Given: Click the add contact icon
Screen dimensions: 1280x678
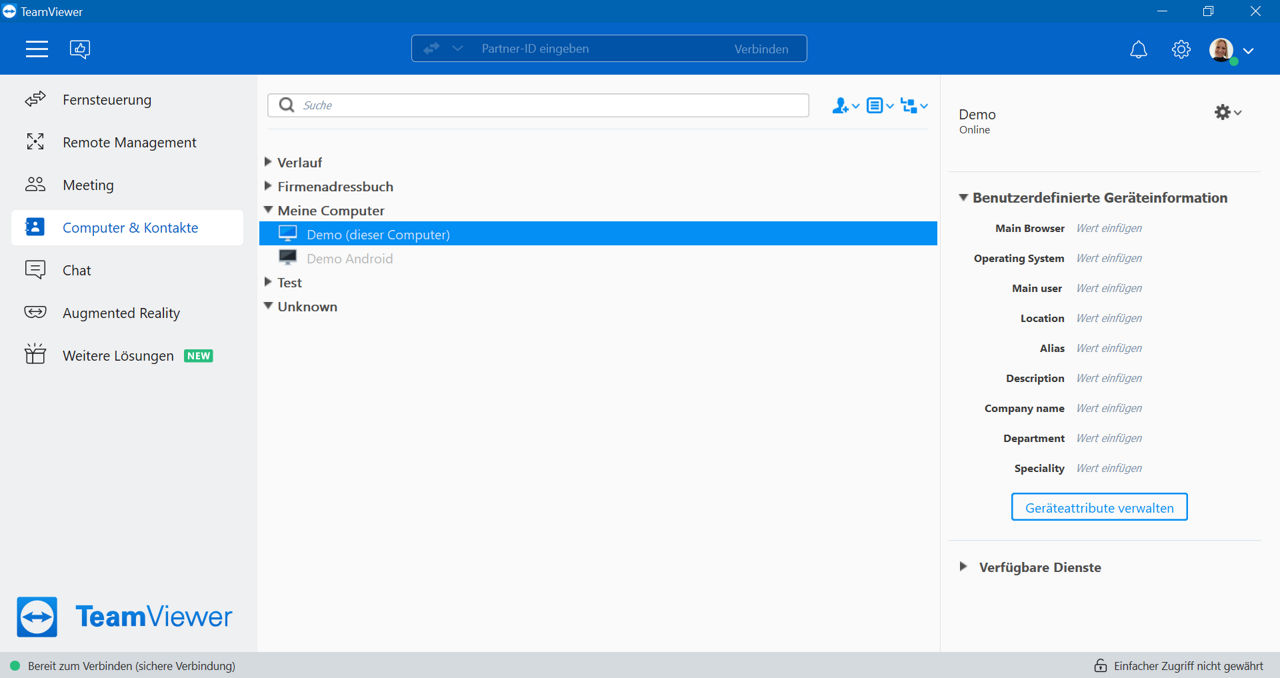Looking at the screenshot, I should (846, 105).
